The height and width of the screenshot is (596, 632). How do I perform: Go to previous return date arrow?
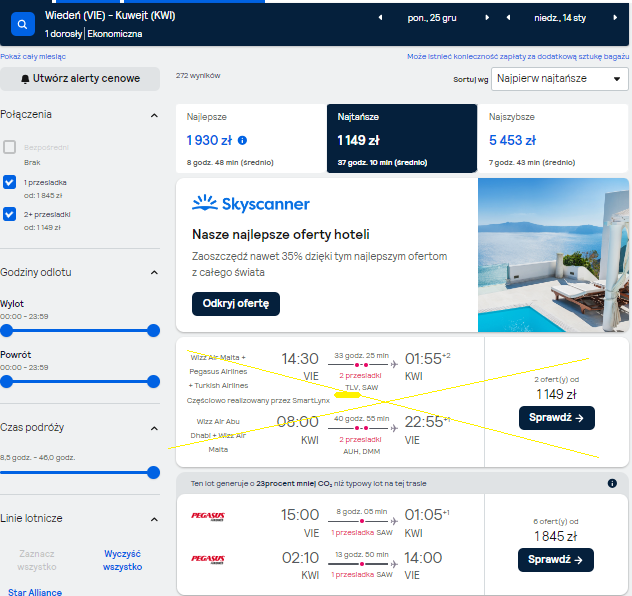[x=508, y=18]
